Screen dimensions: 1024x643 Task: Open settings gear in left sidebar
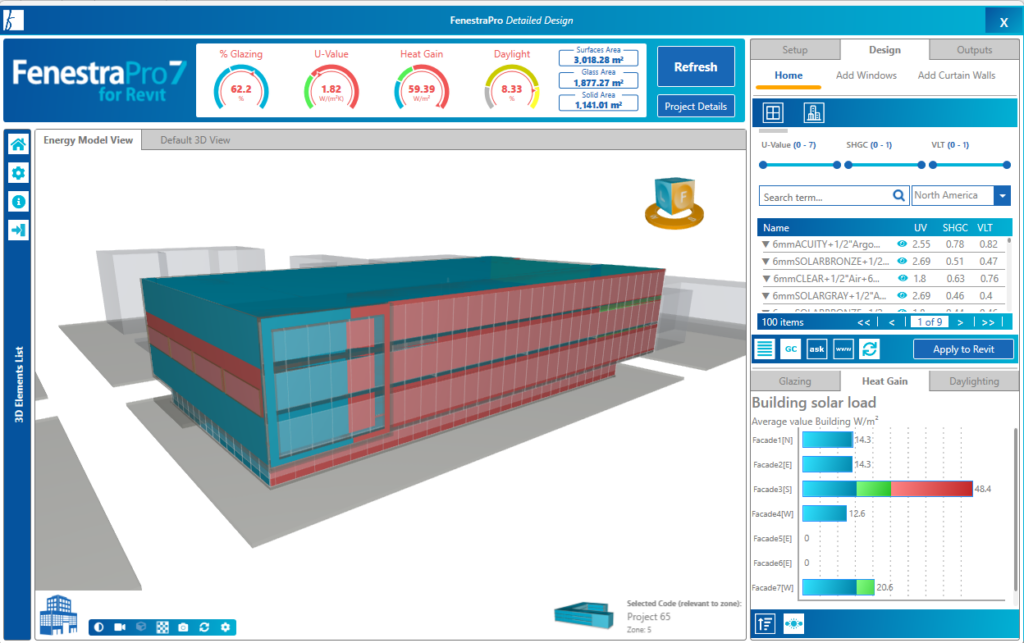pyautogui.click(x=18, y=173)
